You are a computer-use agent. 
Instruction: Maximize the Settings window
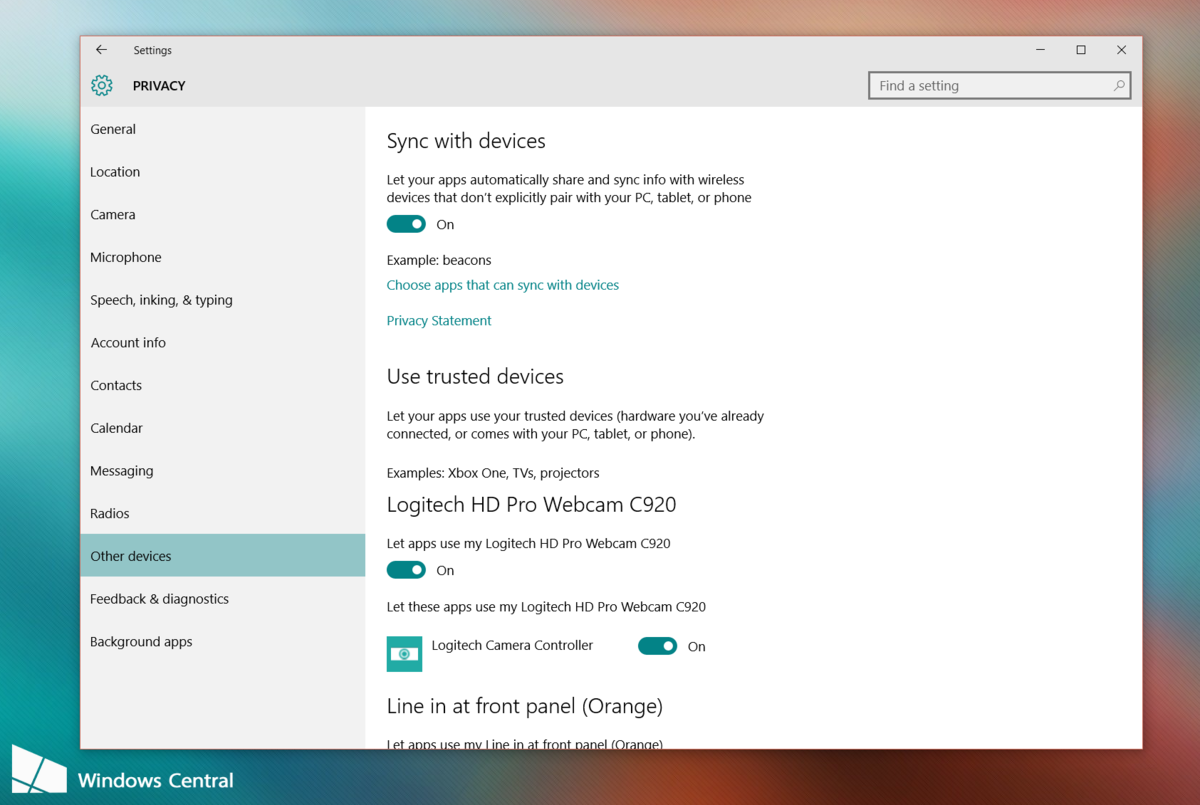tap(1081, 50)
